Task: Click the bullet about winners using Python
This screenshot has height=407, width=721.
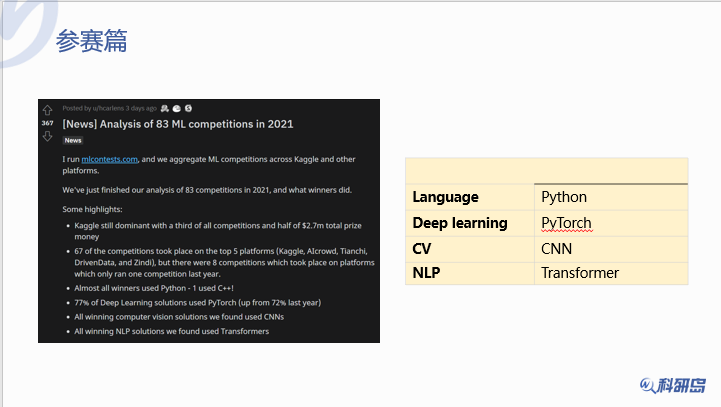Action: [x=154, y=288]
